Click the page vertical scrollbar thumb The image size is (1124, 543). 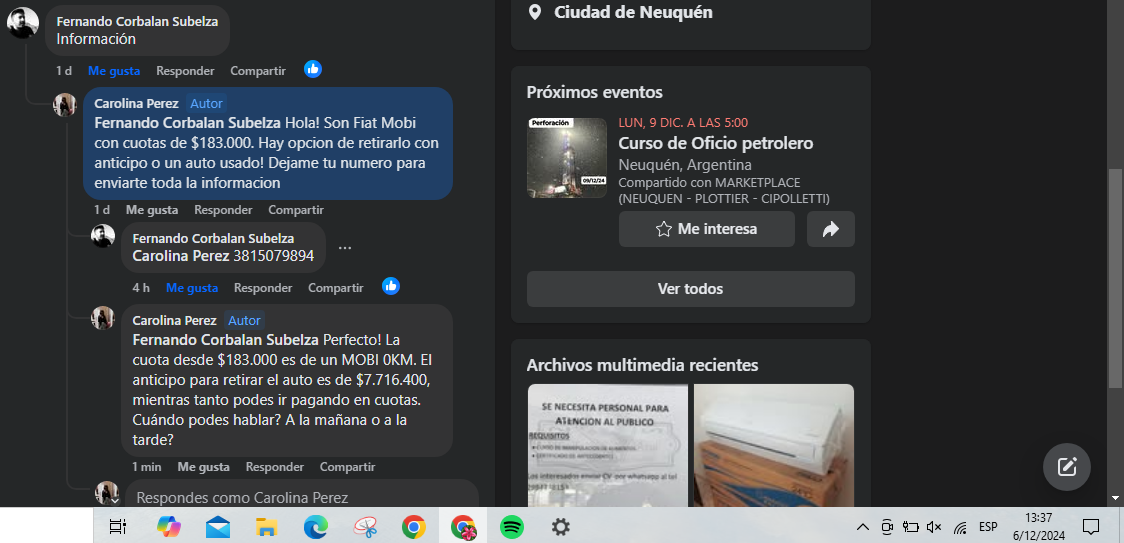click(x=1115, y=278)
